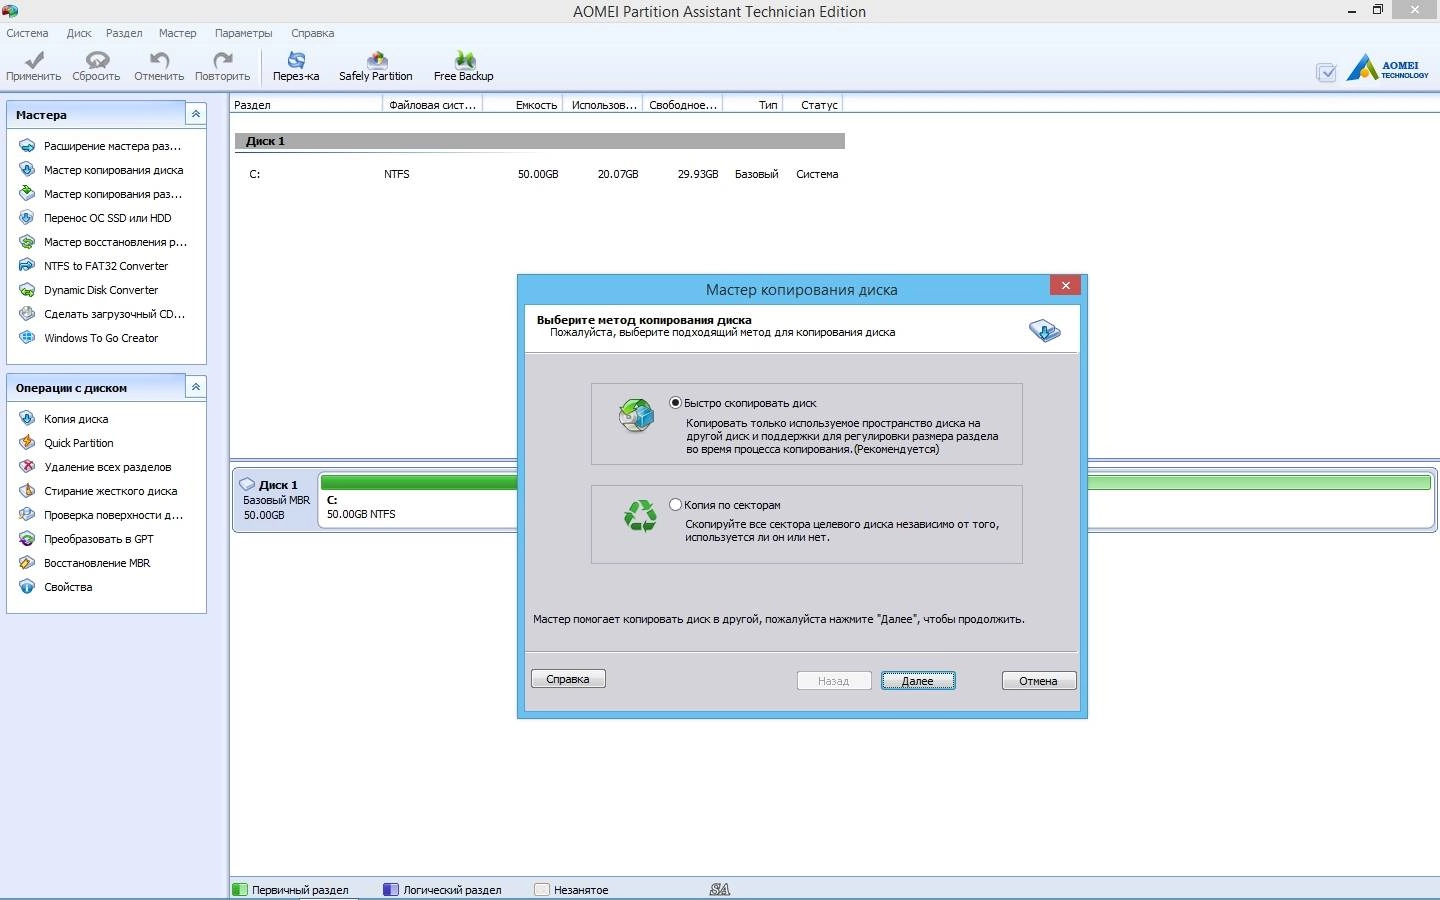Viewport: 1440px width, 900px height.
Task: Click Отмена button in wizard
Action: [x=1038, y=681]
